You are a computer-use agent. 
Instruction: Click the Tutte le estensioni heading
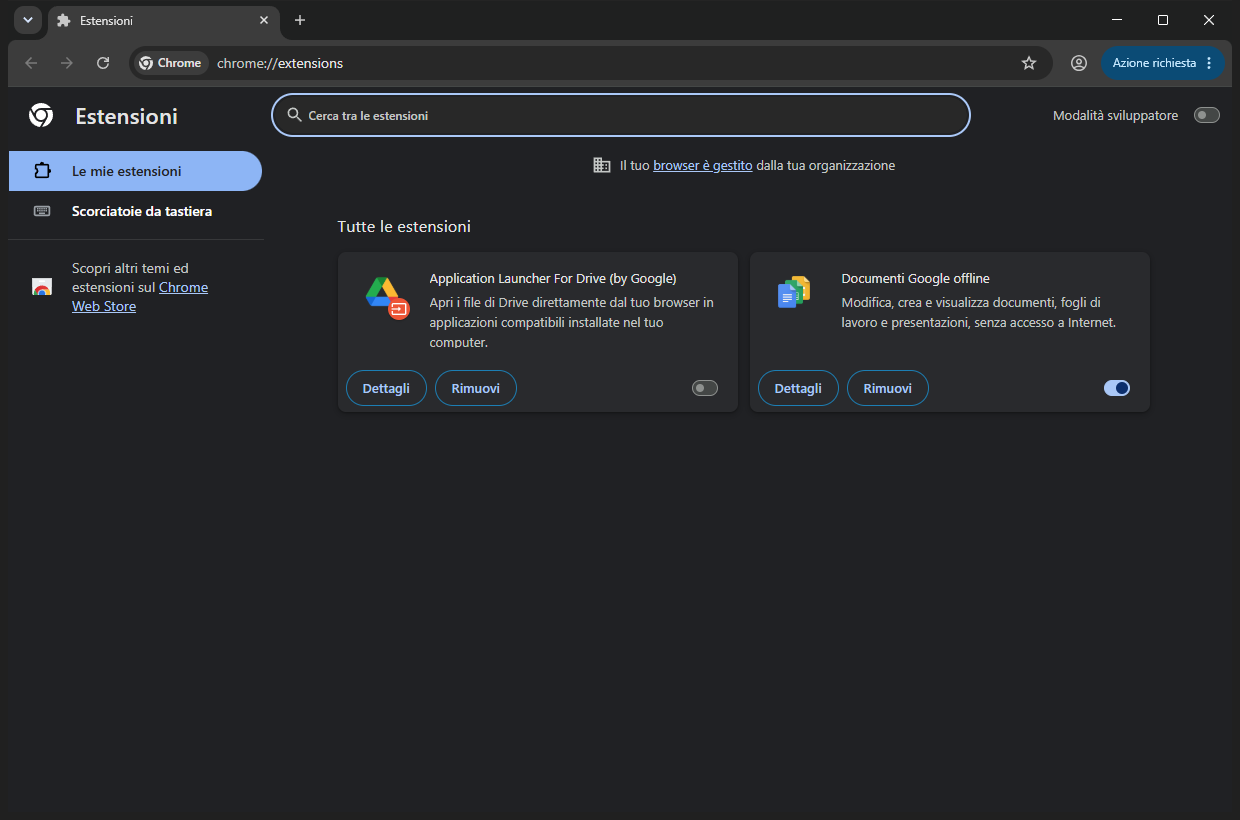[404, 227]
